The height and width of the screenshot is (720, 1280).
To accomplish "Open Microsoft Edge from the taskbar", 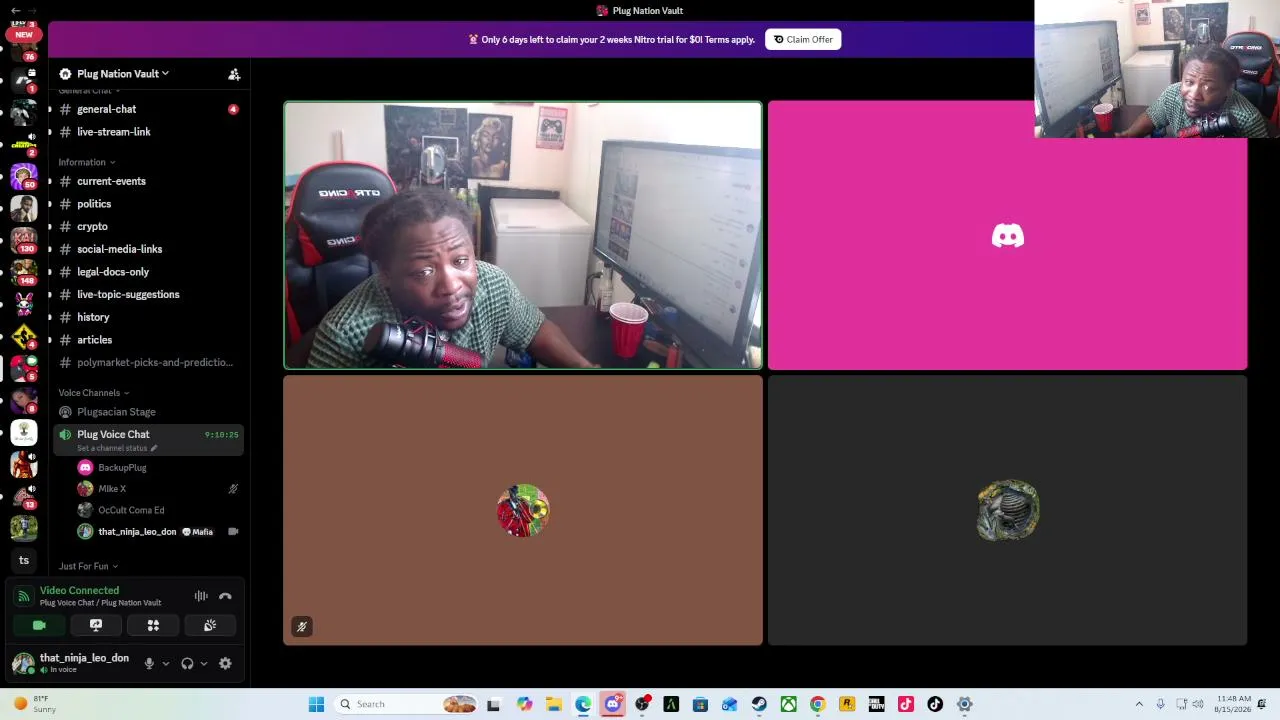I will pyautogui.click(x=583, y=704).
